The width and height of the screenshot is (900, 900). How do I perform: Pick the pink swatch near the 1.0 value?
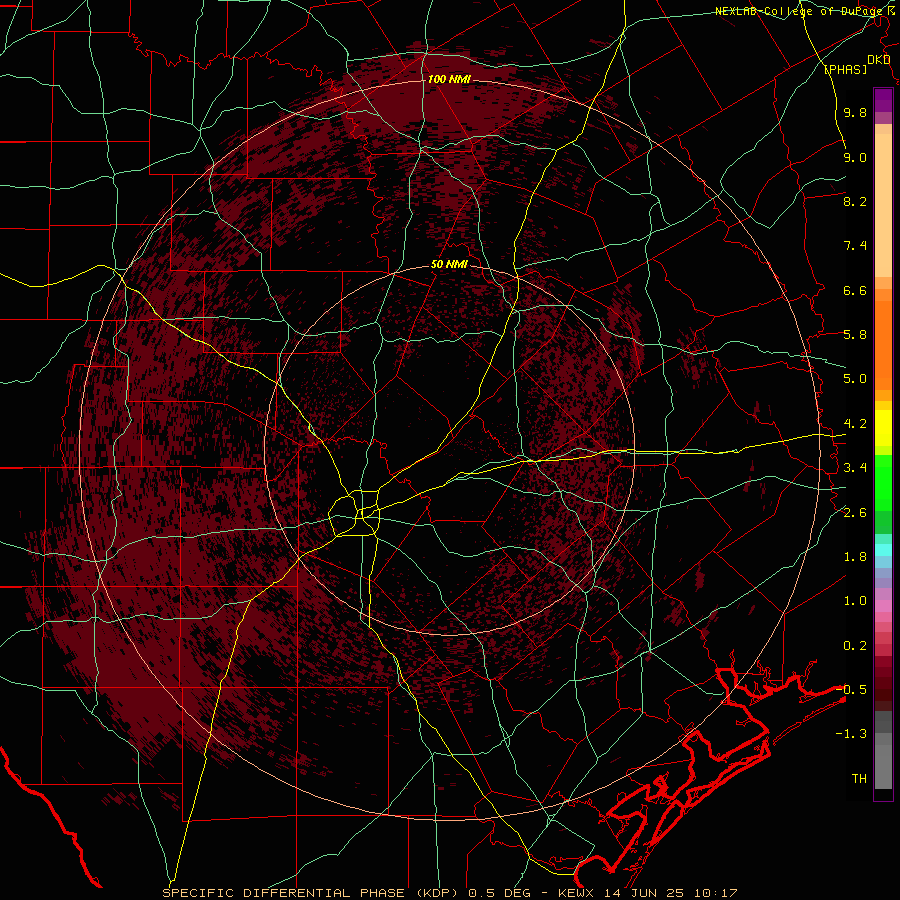[883, 606]
